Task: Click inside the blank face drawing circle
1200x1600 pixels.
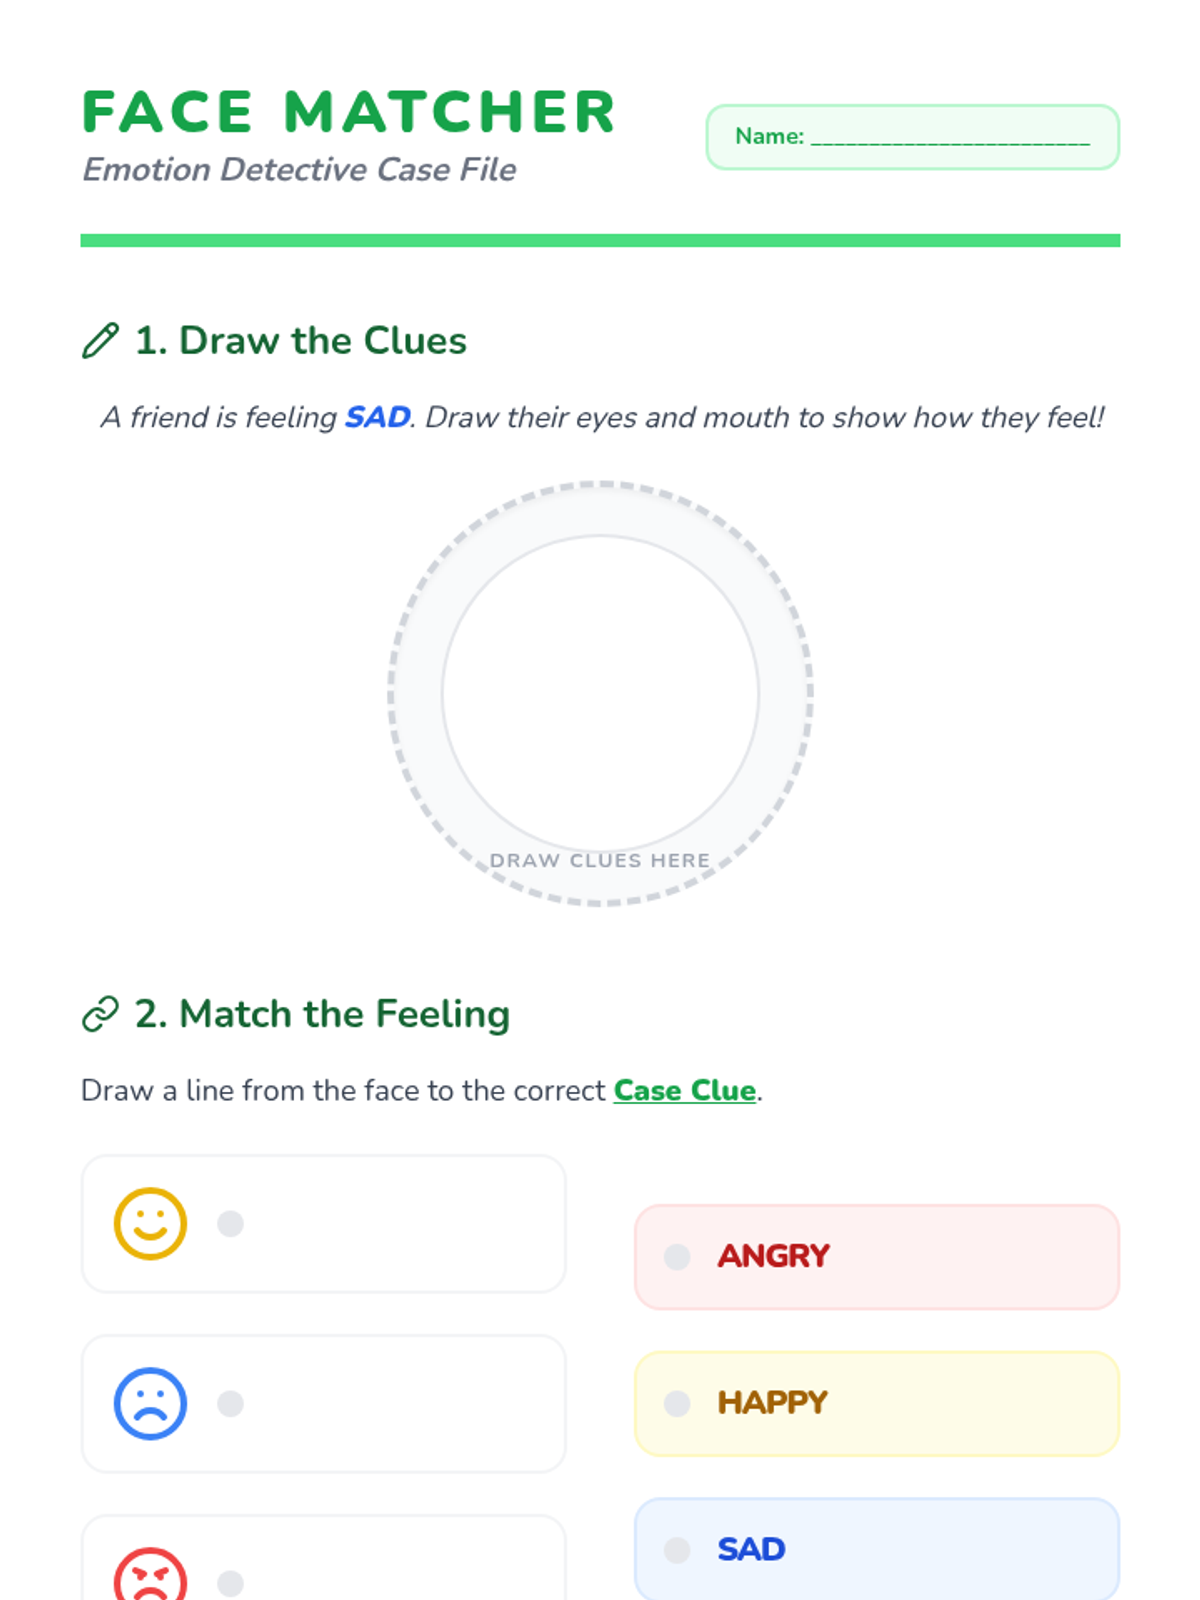Action: coord(600,690)
